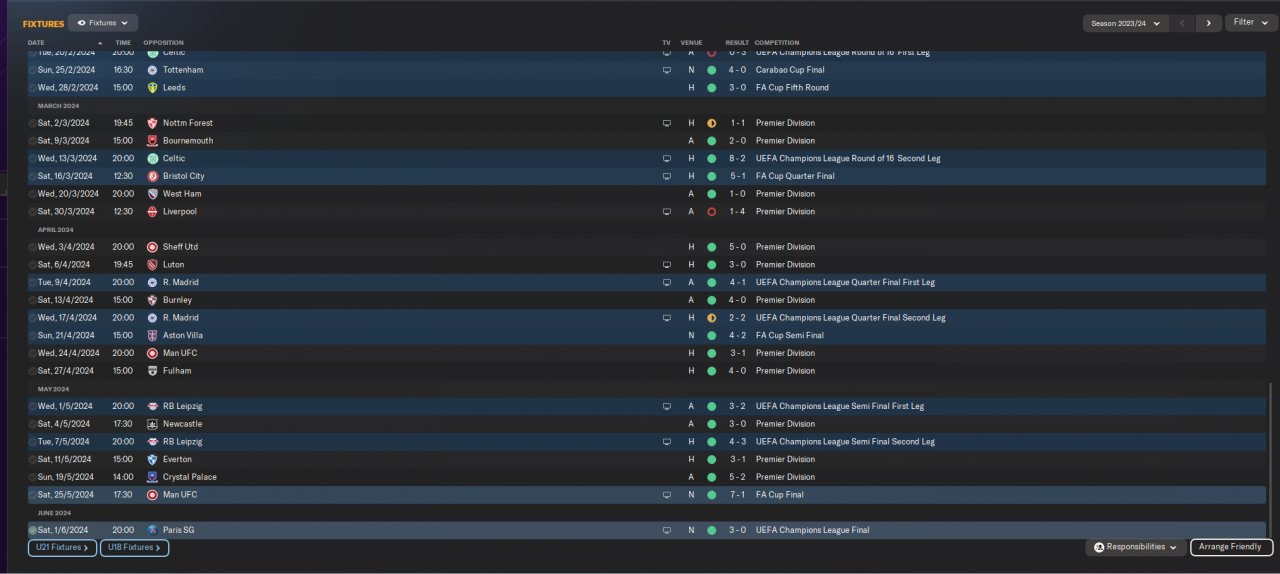Click the red loss indicator on Liverpool row
Image resolution: width=1280 pixels, height=574 pixels.
[x=711, y=212]
